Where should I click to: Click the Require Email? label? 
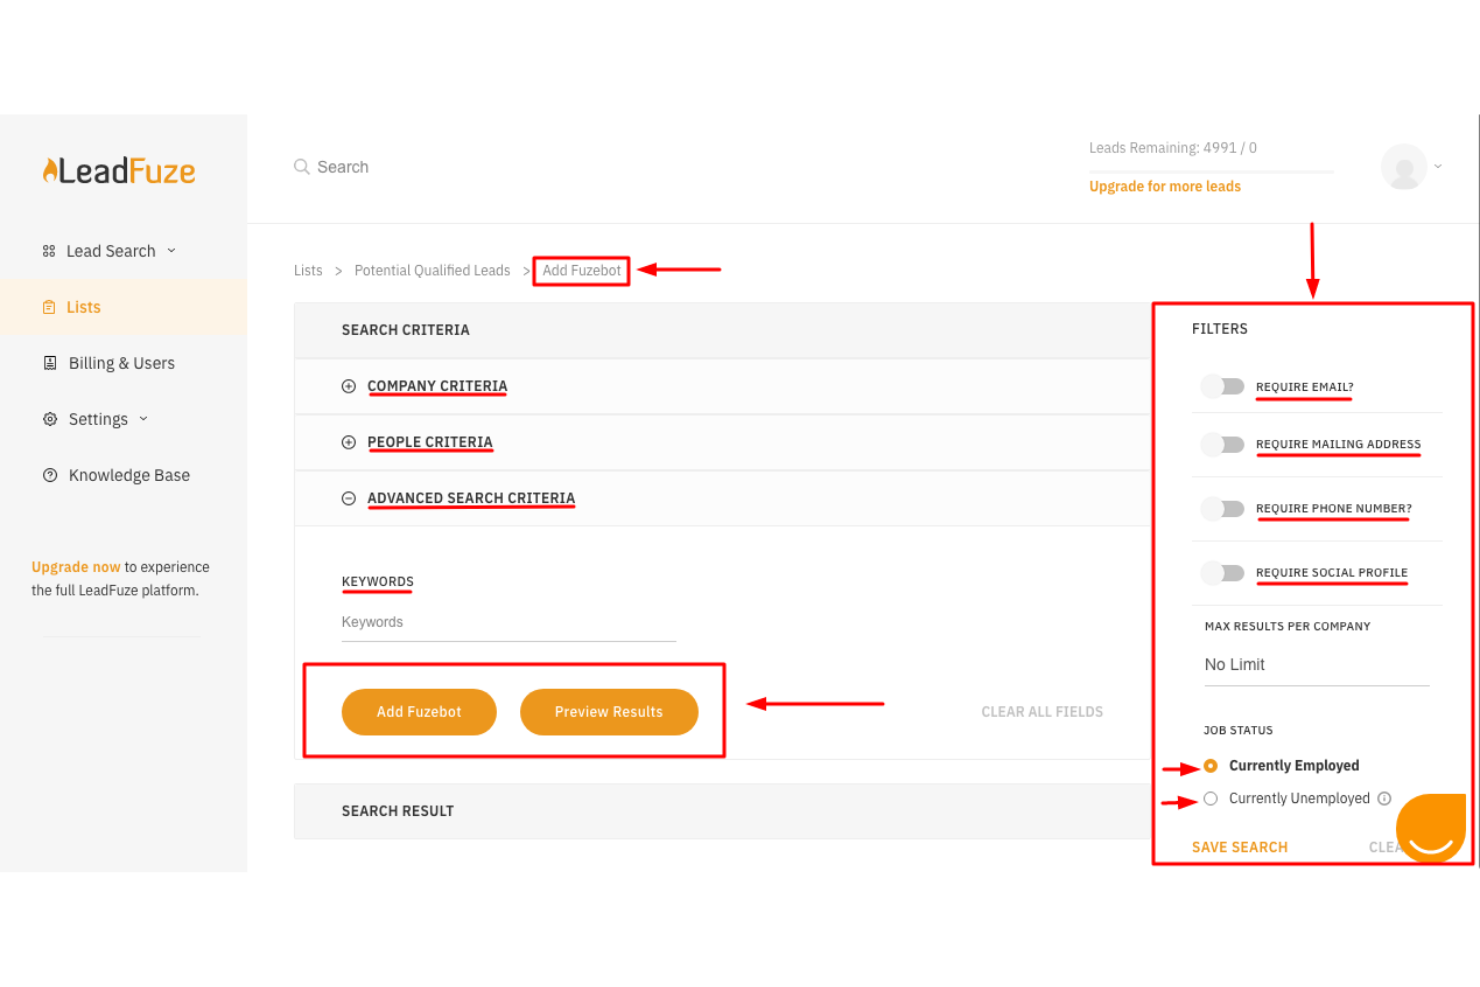click(1305, 387)
